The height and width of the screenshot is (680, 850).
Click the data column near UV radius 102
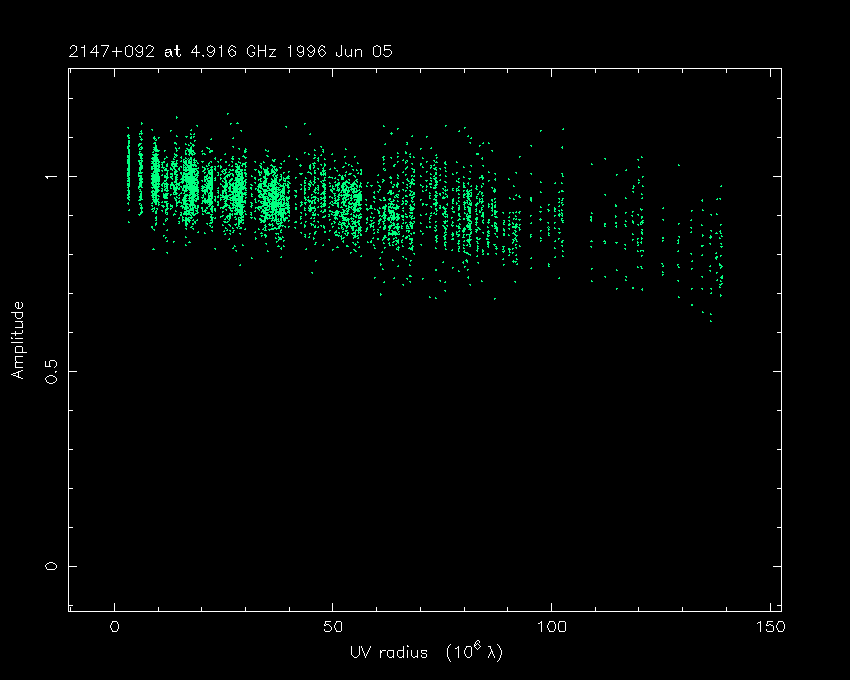(561, 200)
